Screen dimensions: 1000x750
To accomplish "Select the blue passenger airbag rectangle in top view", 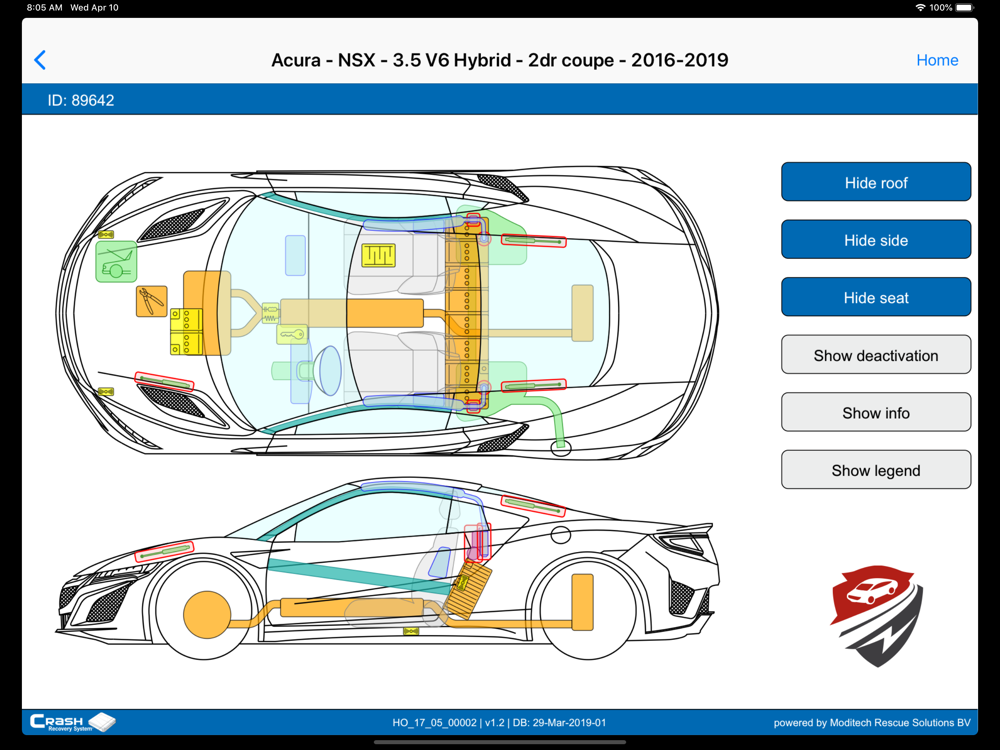I will [295, 255].
